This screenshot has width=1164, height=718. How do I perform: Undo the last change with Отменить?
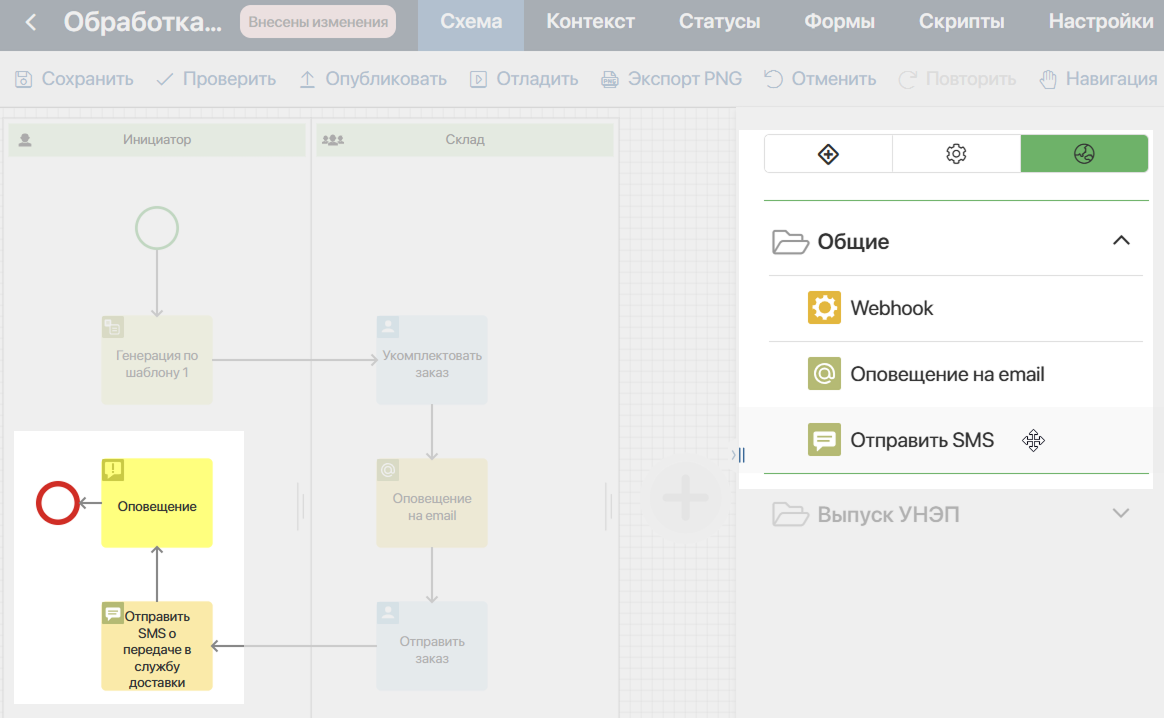coord(820,79)
